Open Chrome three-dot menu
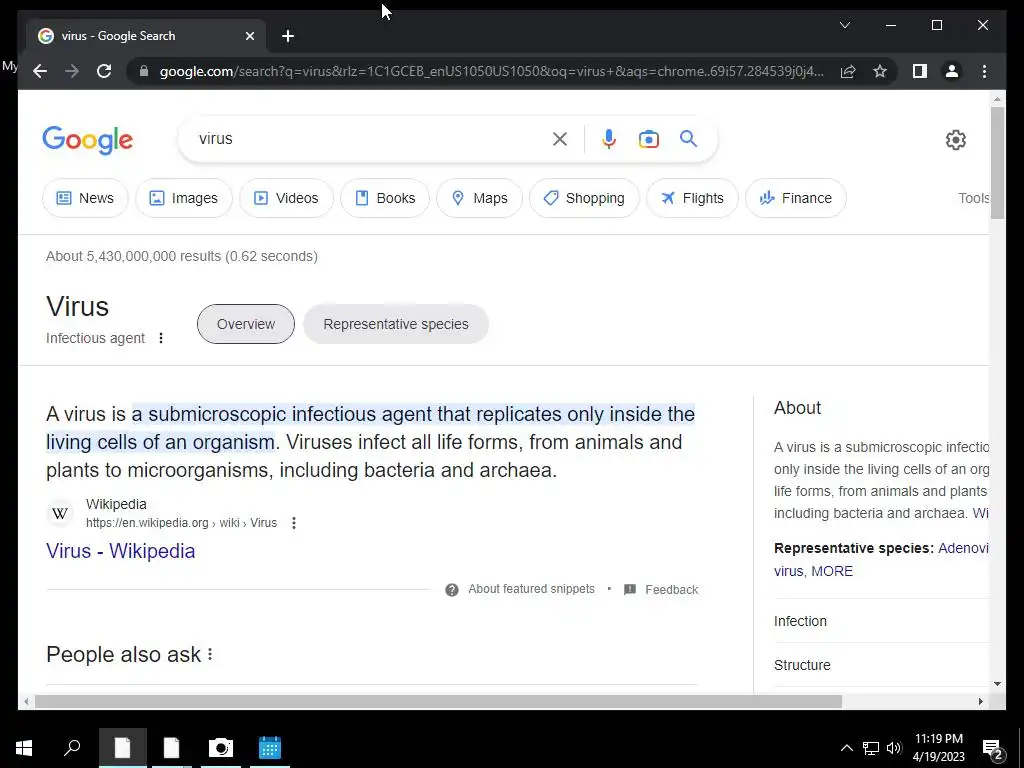 click(x=984, y=71)
